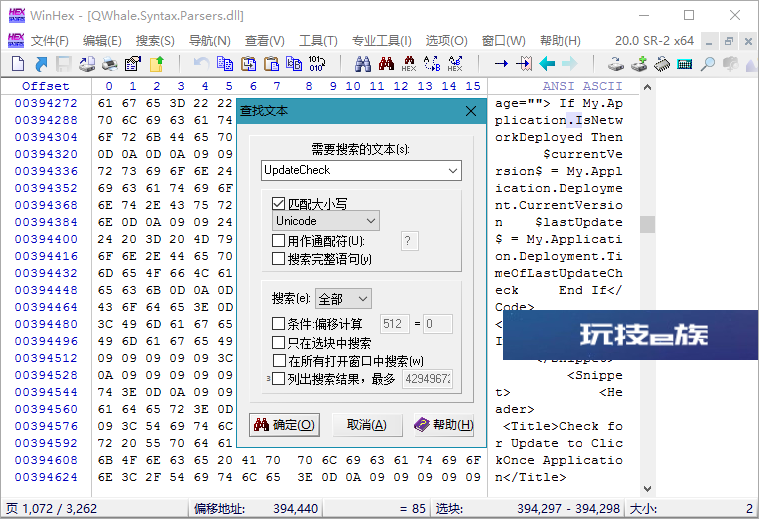The height and width of the screenshot is (519, 759).
Task: Click the red binoculars Find Hex Values icon
Action: point(386,63)
